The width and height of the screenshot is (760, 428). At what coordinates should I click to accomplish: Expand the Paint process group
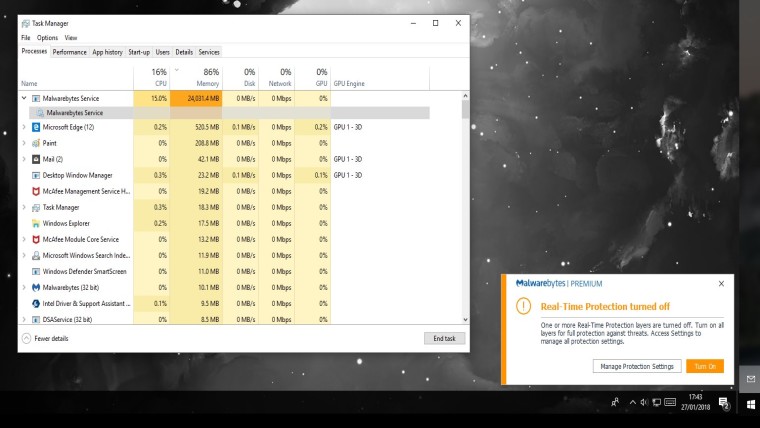click(24, 143)
